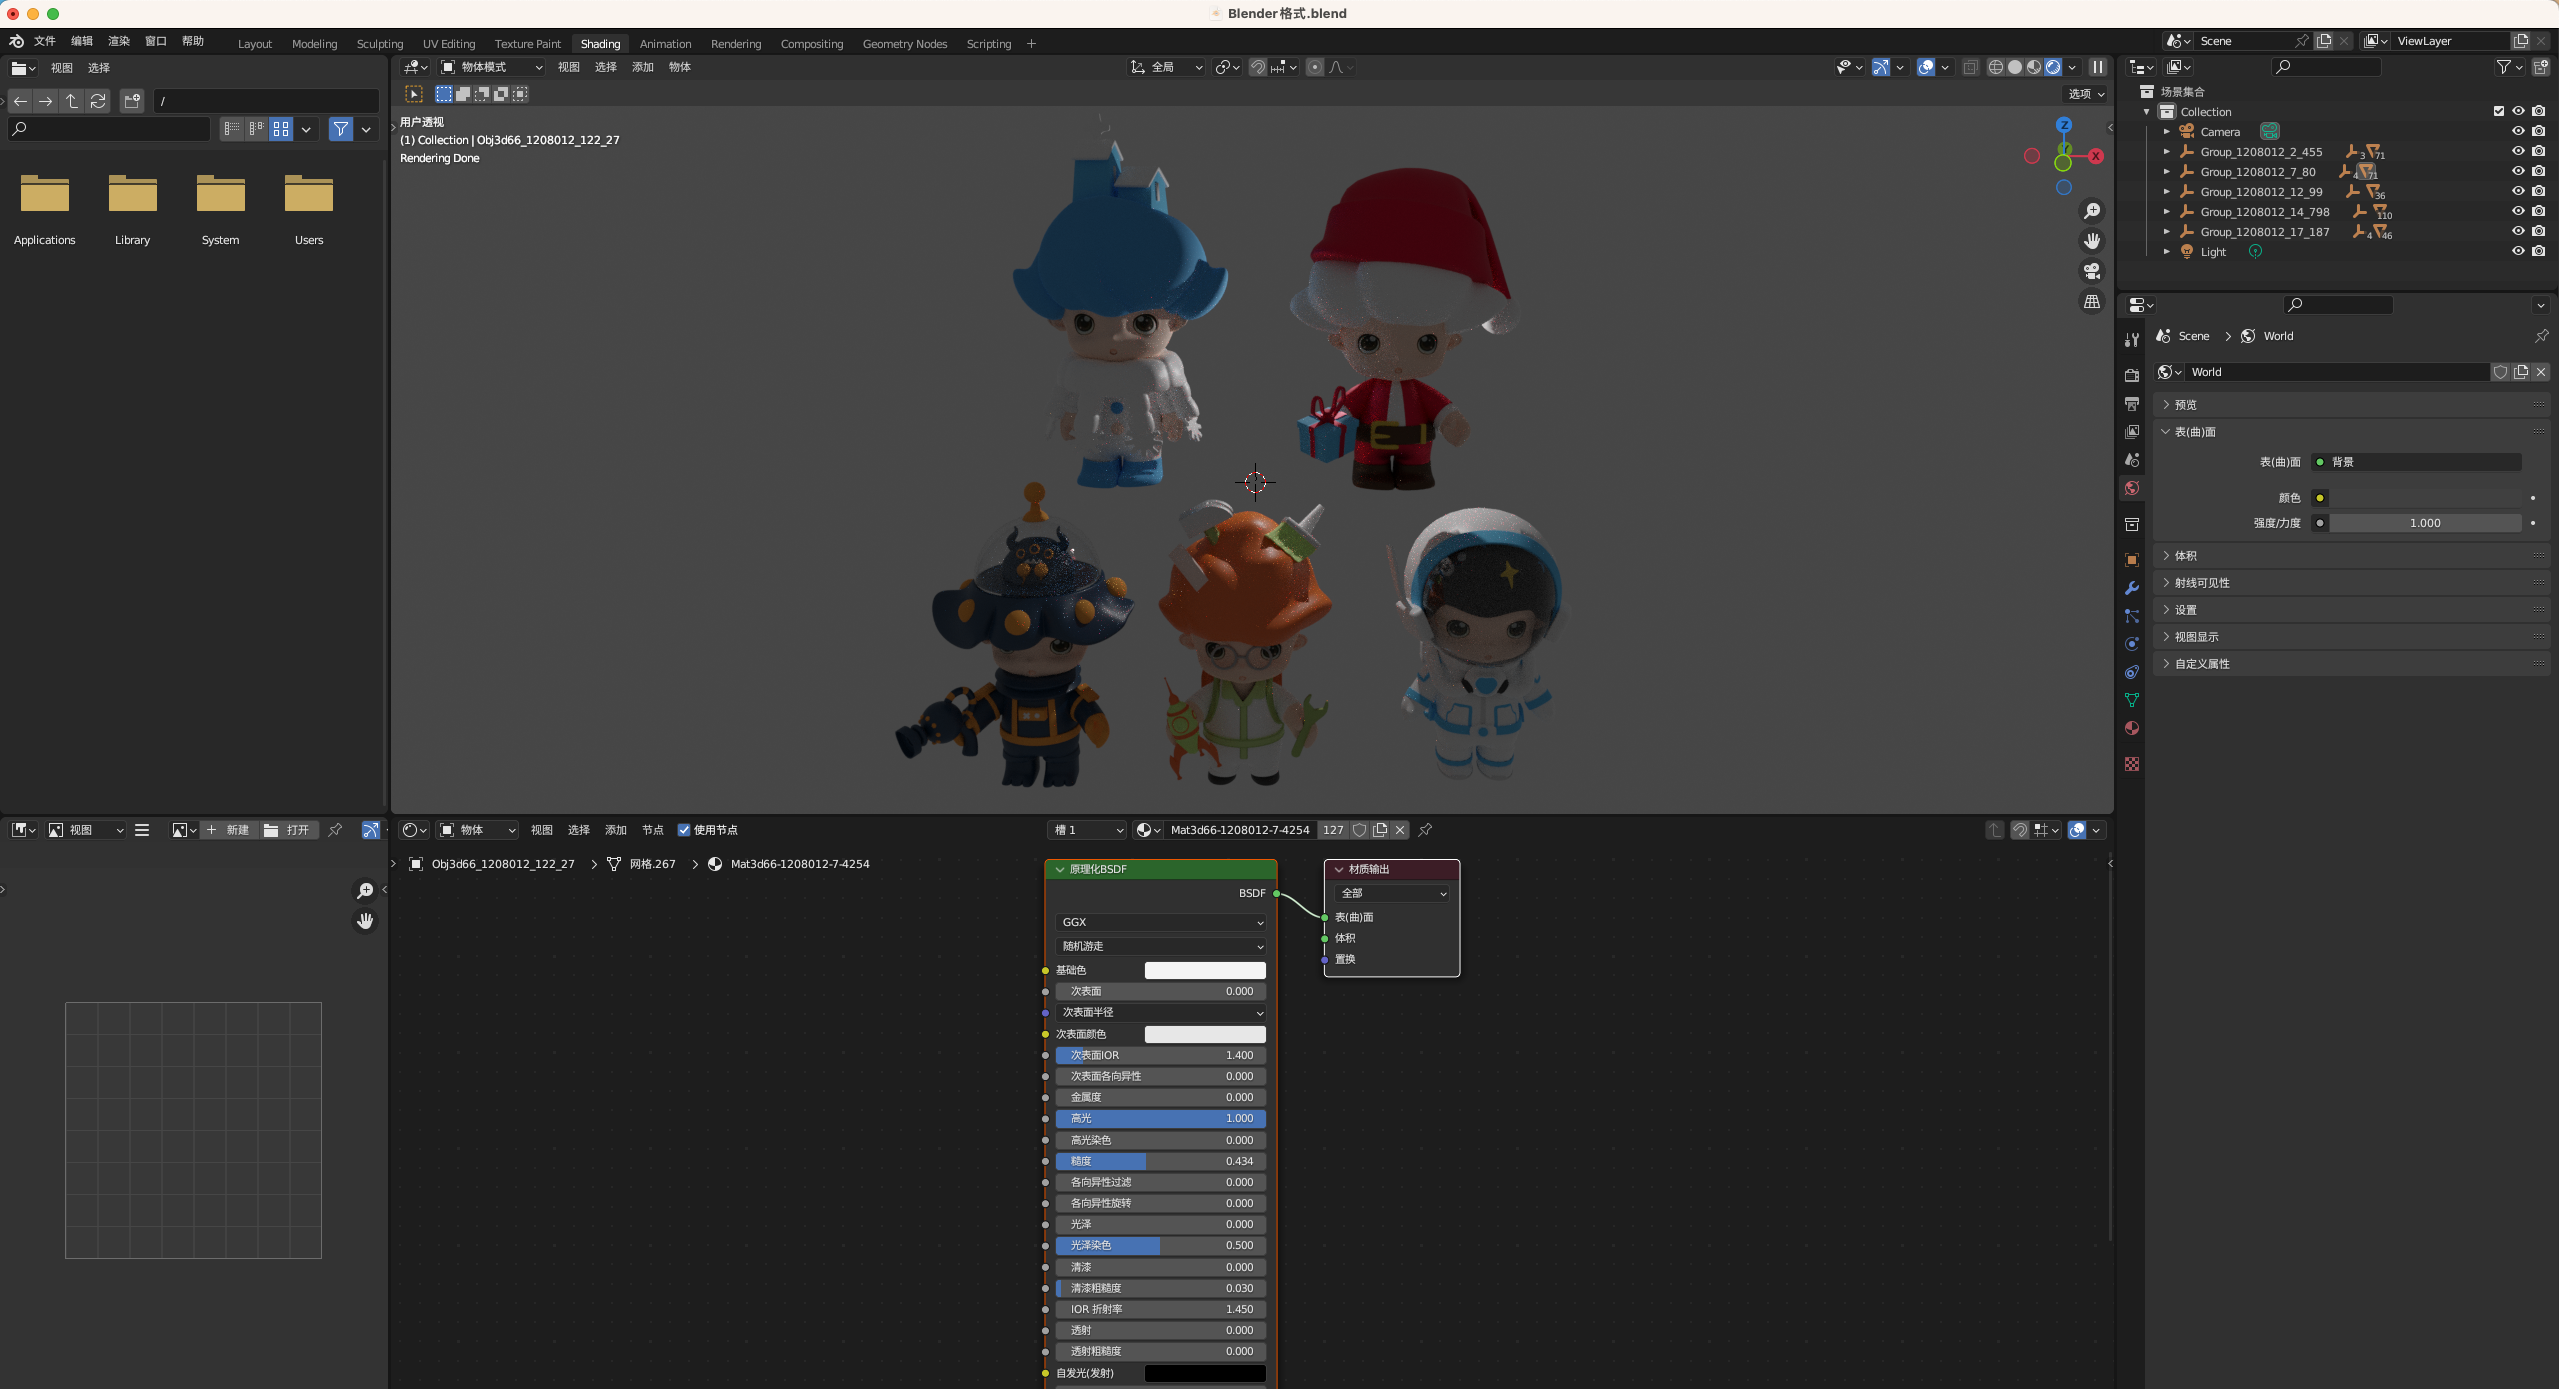Collapse the 表(曲)面 surface panel
This screenshot has height=1389, width=2559.
click(x=2167, y=431)
